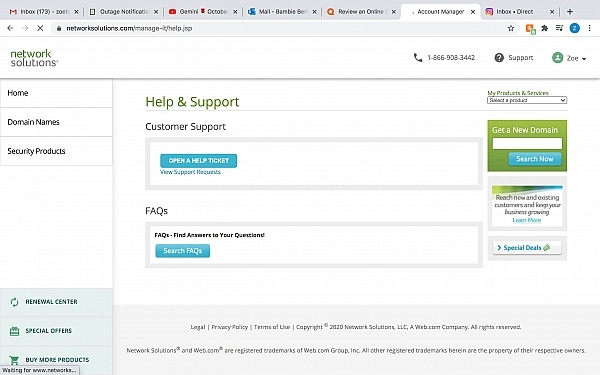The width and height of the screenshot is (600, 375).
Task: Open the Terms of Use footer link
Action: pos(272,327)
